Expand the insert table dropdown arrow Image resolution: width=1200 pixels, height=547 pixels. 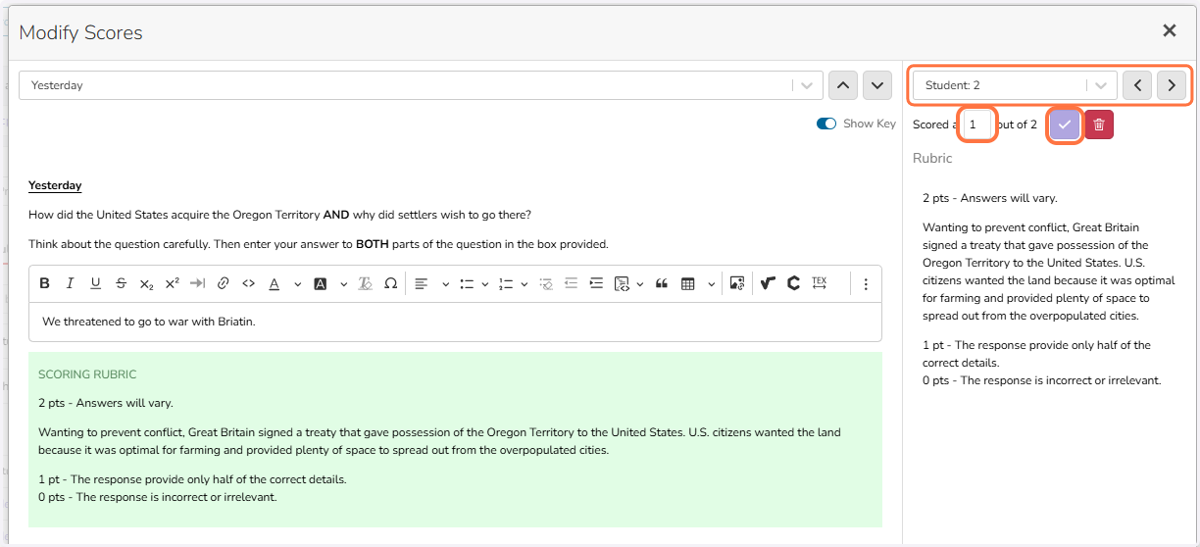(711, 284)
